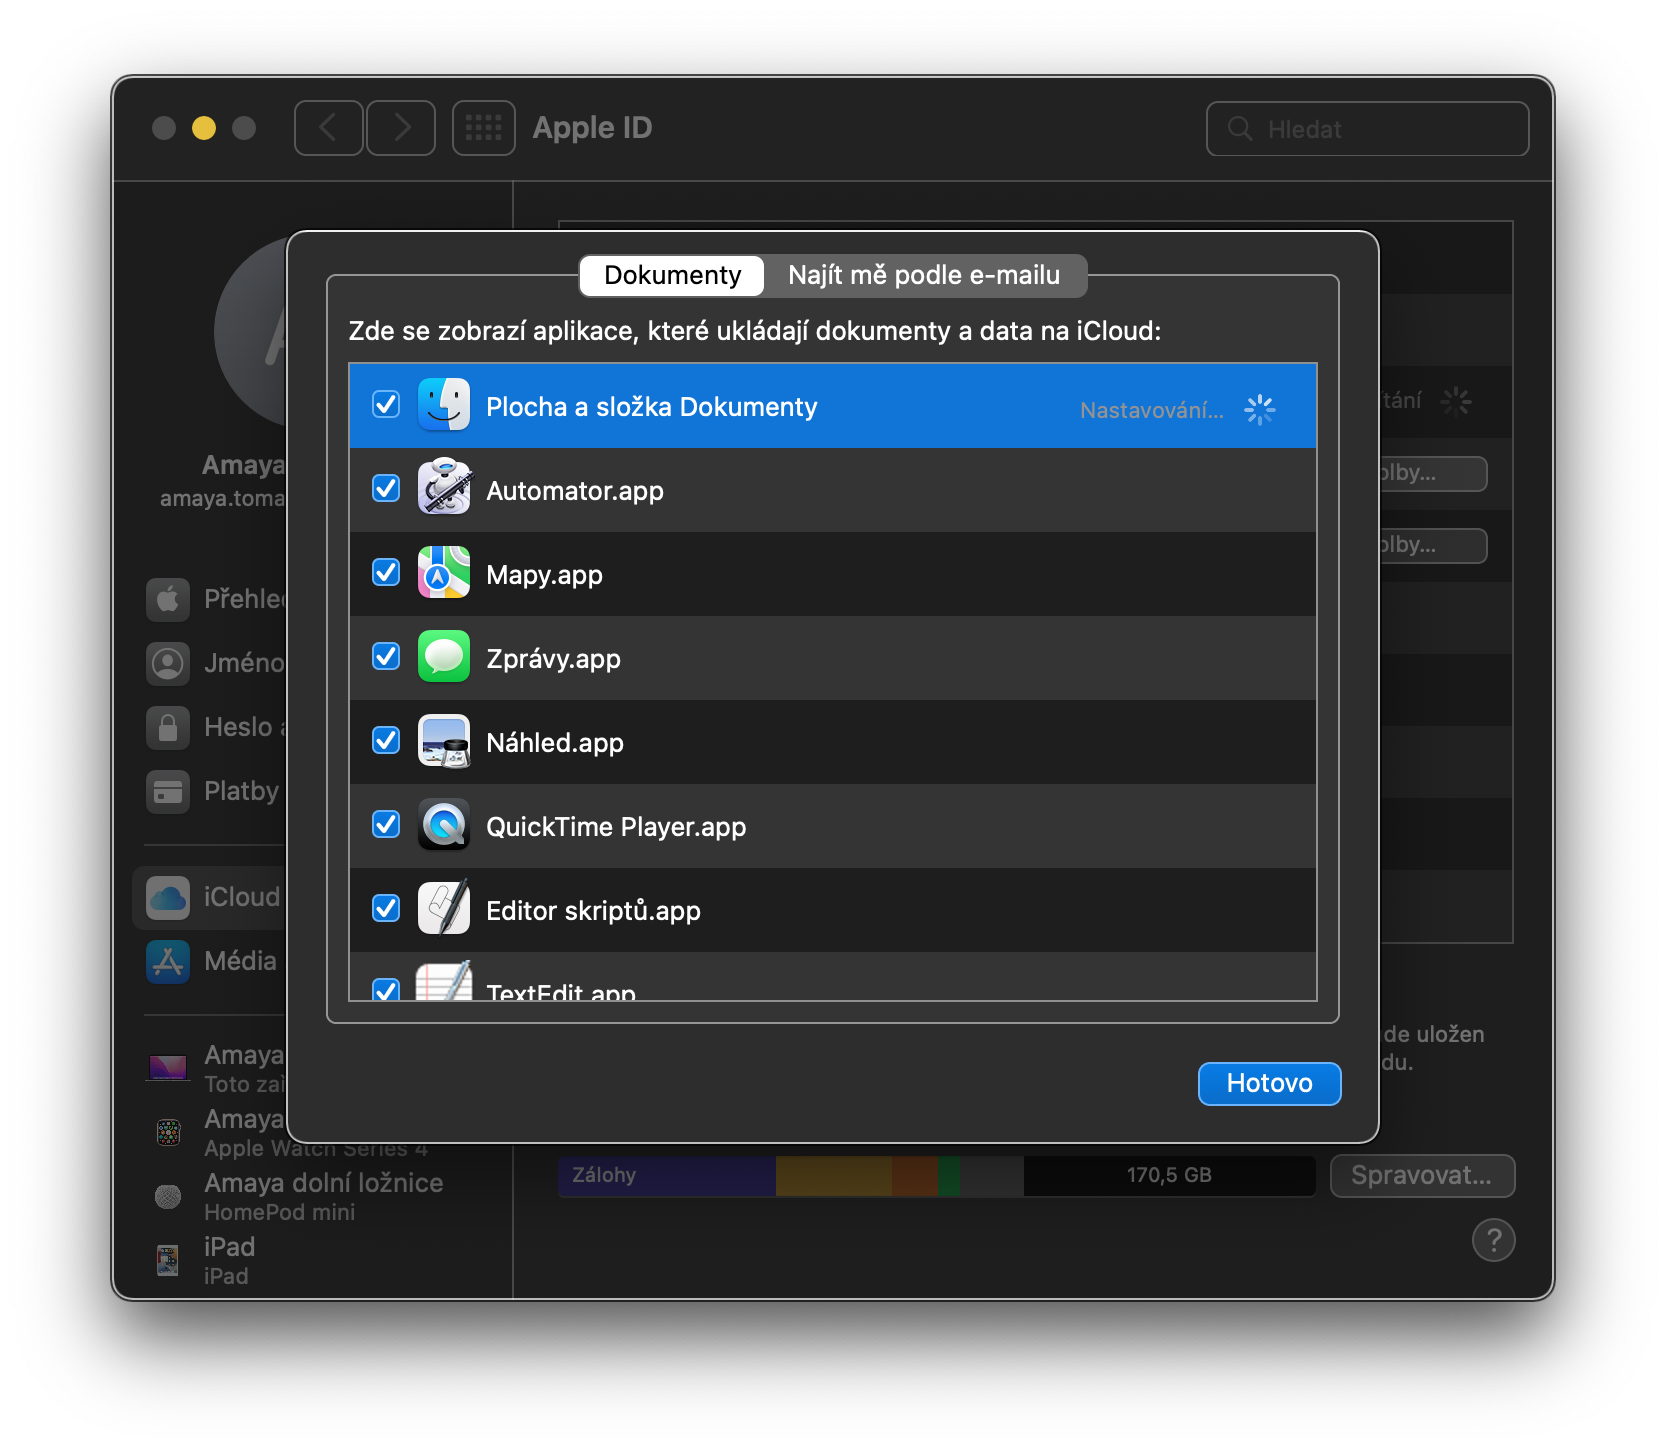Screen dimensions: 1666x1448
Task: Select the Náhled.app row text
Action: [555, 743]
